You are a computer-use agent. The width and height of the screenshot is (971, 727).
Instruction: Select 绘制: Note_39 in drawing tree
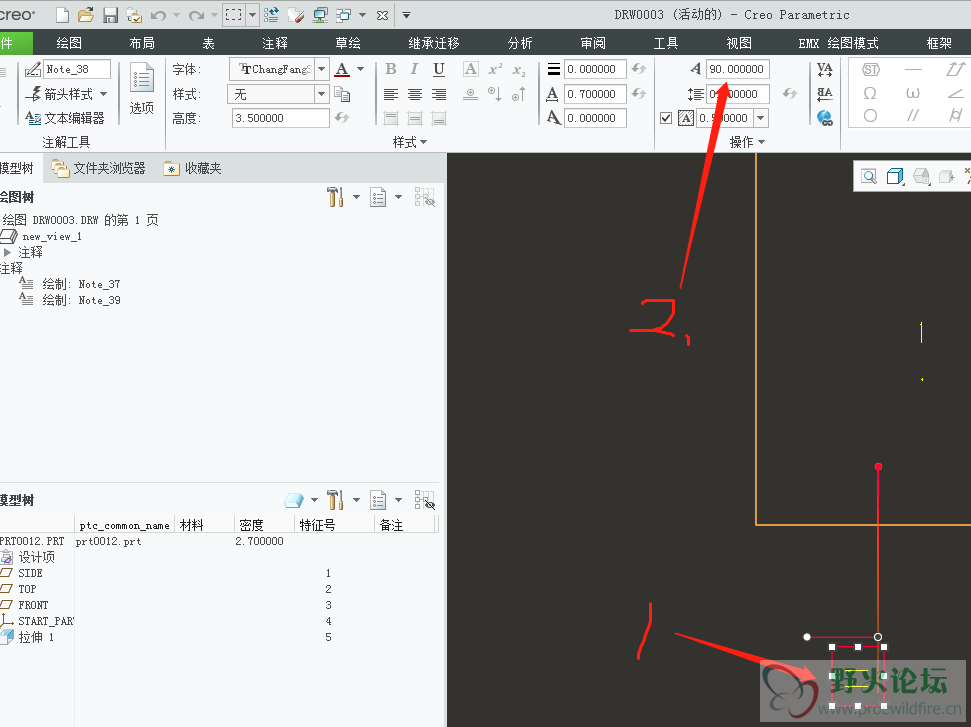tap(70, 300)
